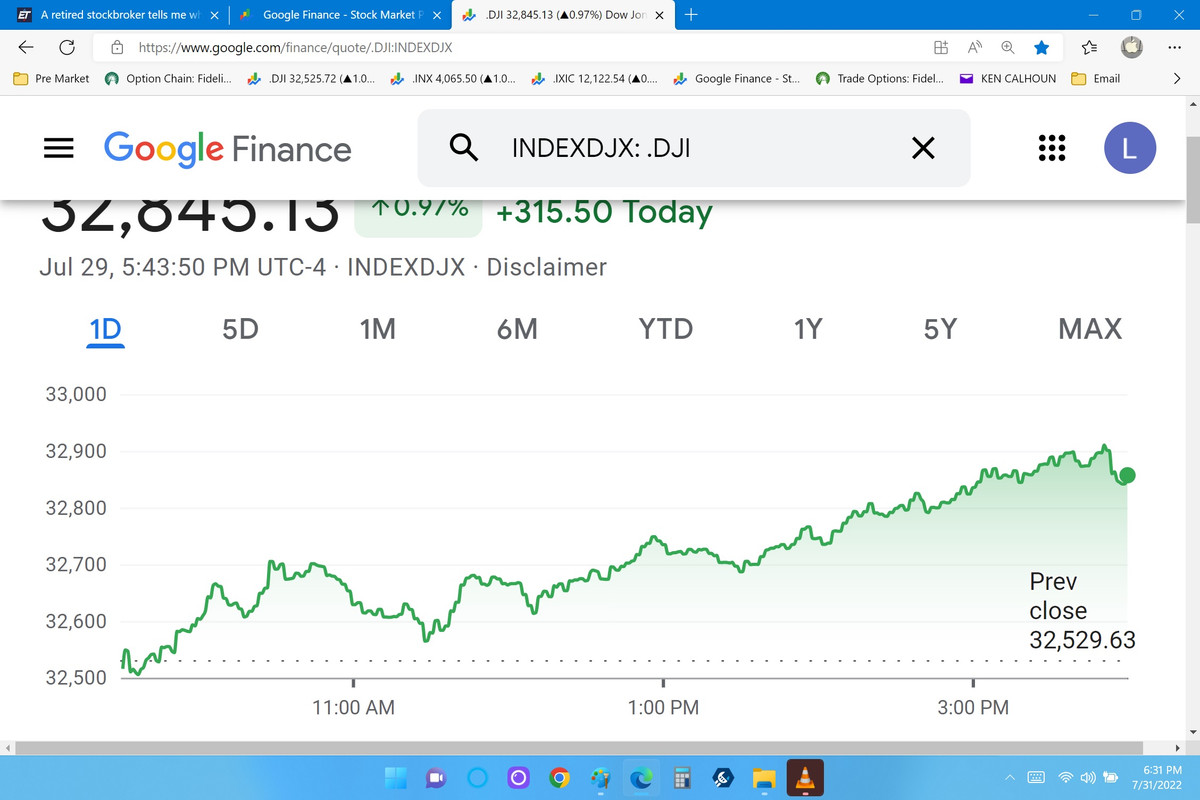1200x800 pixels.
Task: Start Read aloud in the address bar
Action: pyautogui.click(x=974, y=47)
